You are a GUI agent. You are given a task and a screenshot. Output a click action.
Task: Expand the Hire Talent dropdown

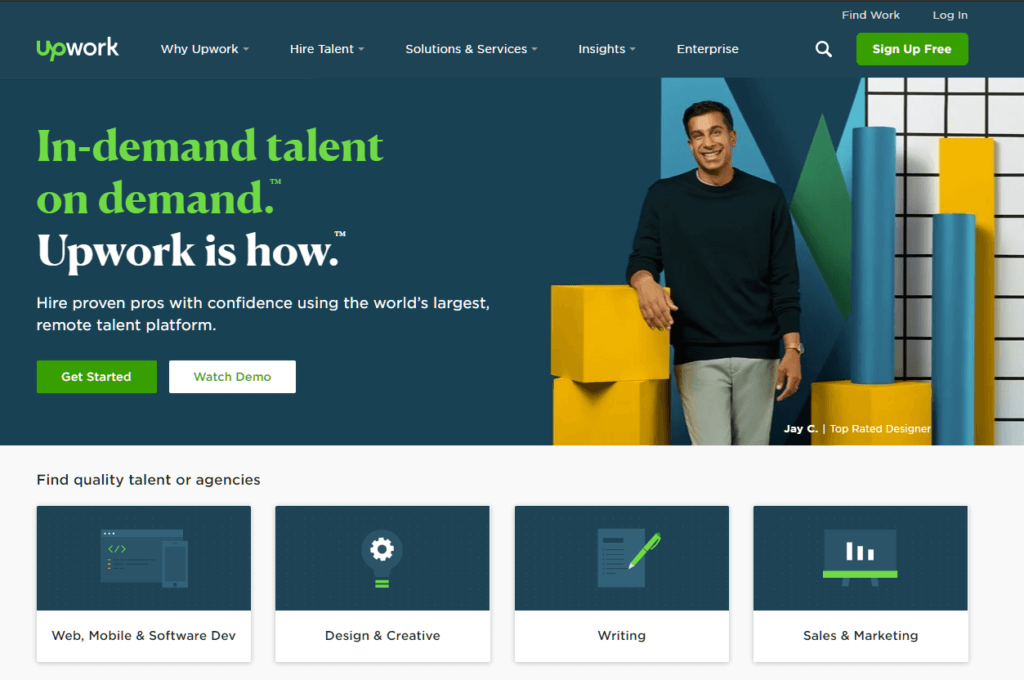coord(327,49)
